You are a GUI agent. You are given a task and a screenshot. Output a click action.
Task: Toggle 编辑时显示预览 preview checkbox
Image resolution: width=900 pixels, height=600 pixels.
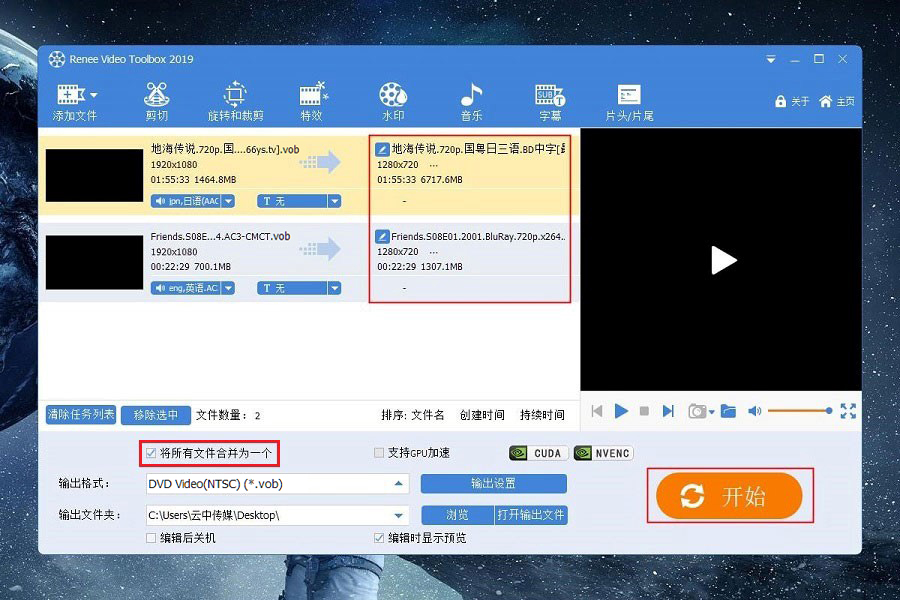(x=379, y=538)
